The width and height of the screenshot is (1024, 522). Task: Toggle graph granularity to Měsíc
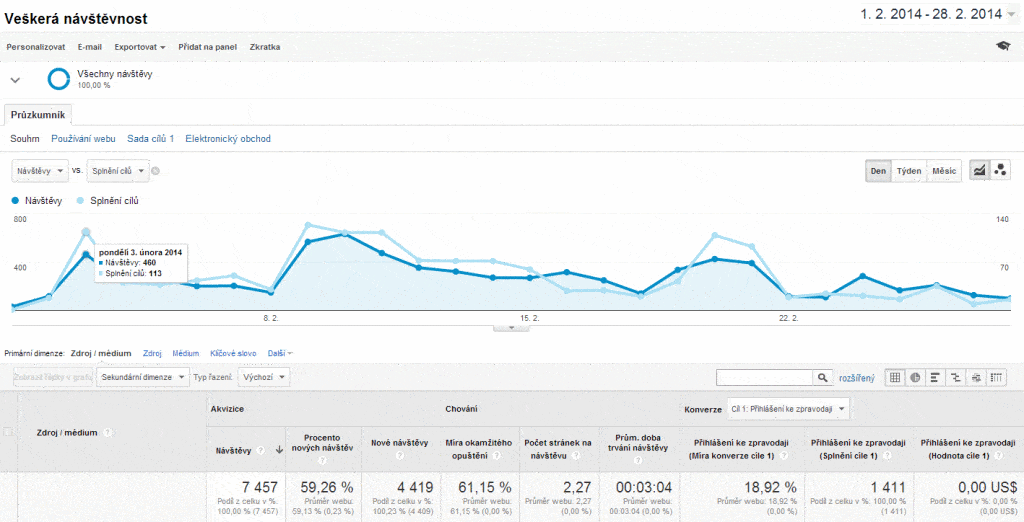click(944, 171)
